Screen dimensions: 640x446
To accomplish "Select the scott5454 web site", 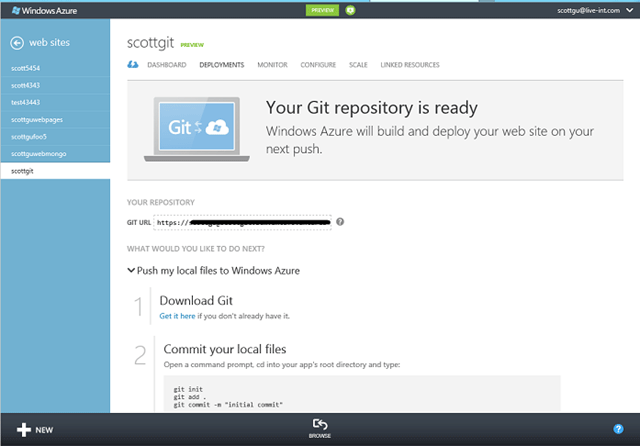I will coord(56,68).
